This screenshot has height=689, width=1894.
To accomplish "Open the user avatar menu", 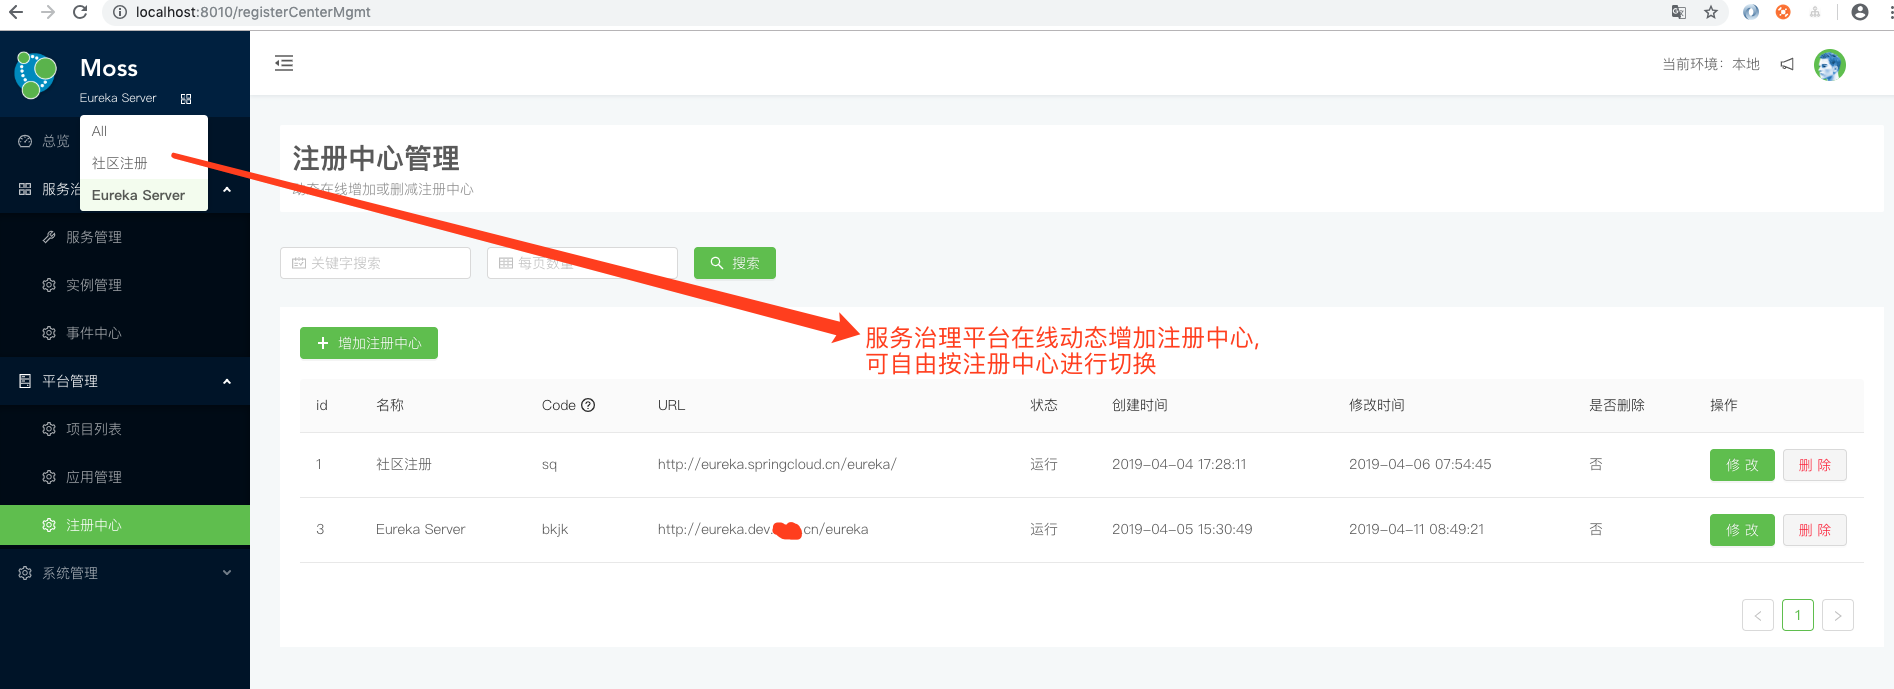I will click(x=1829, y=65).
